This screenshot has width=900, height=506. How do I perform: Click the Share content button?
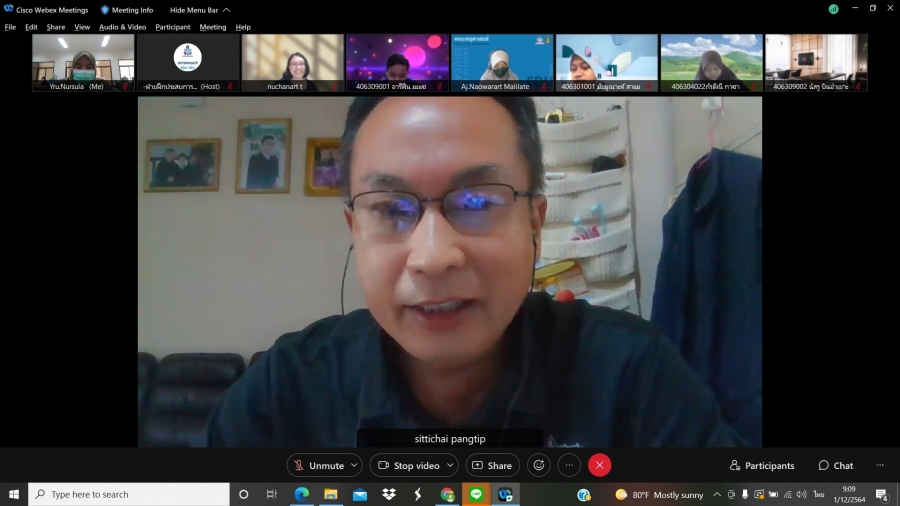coord(492,465)
